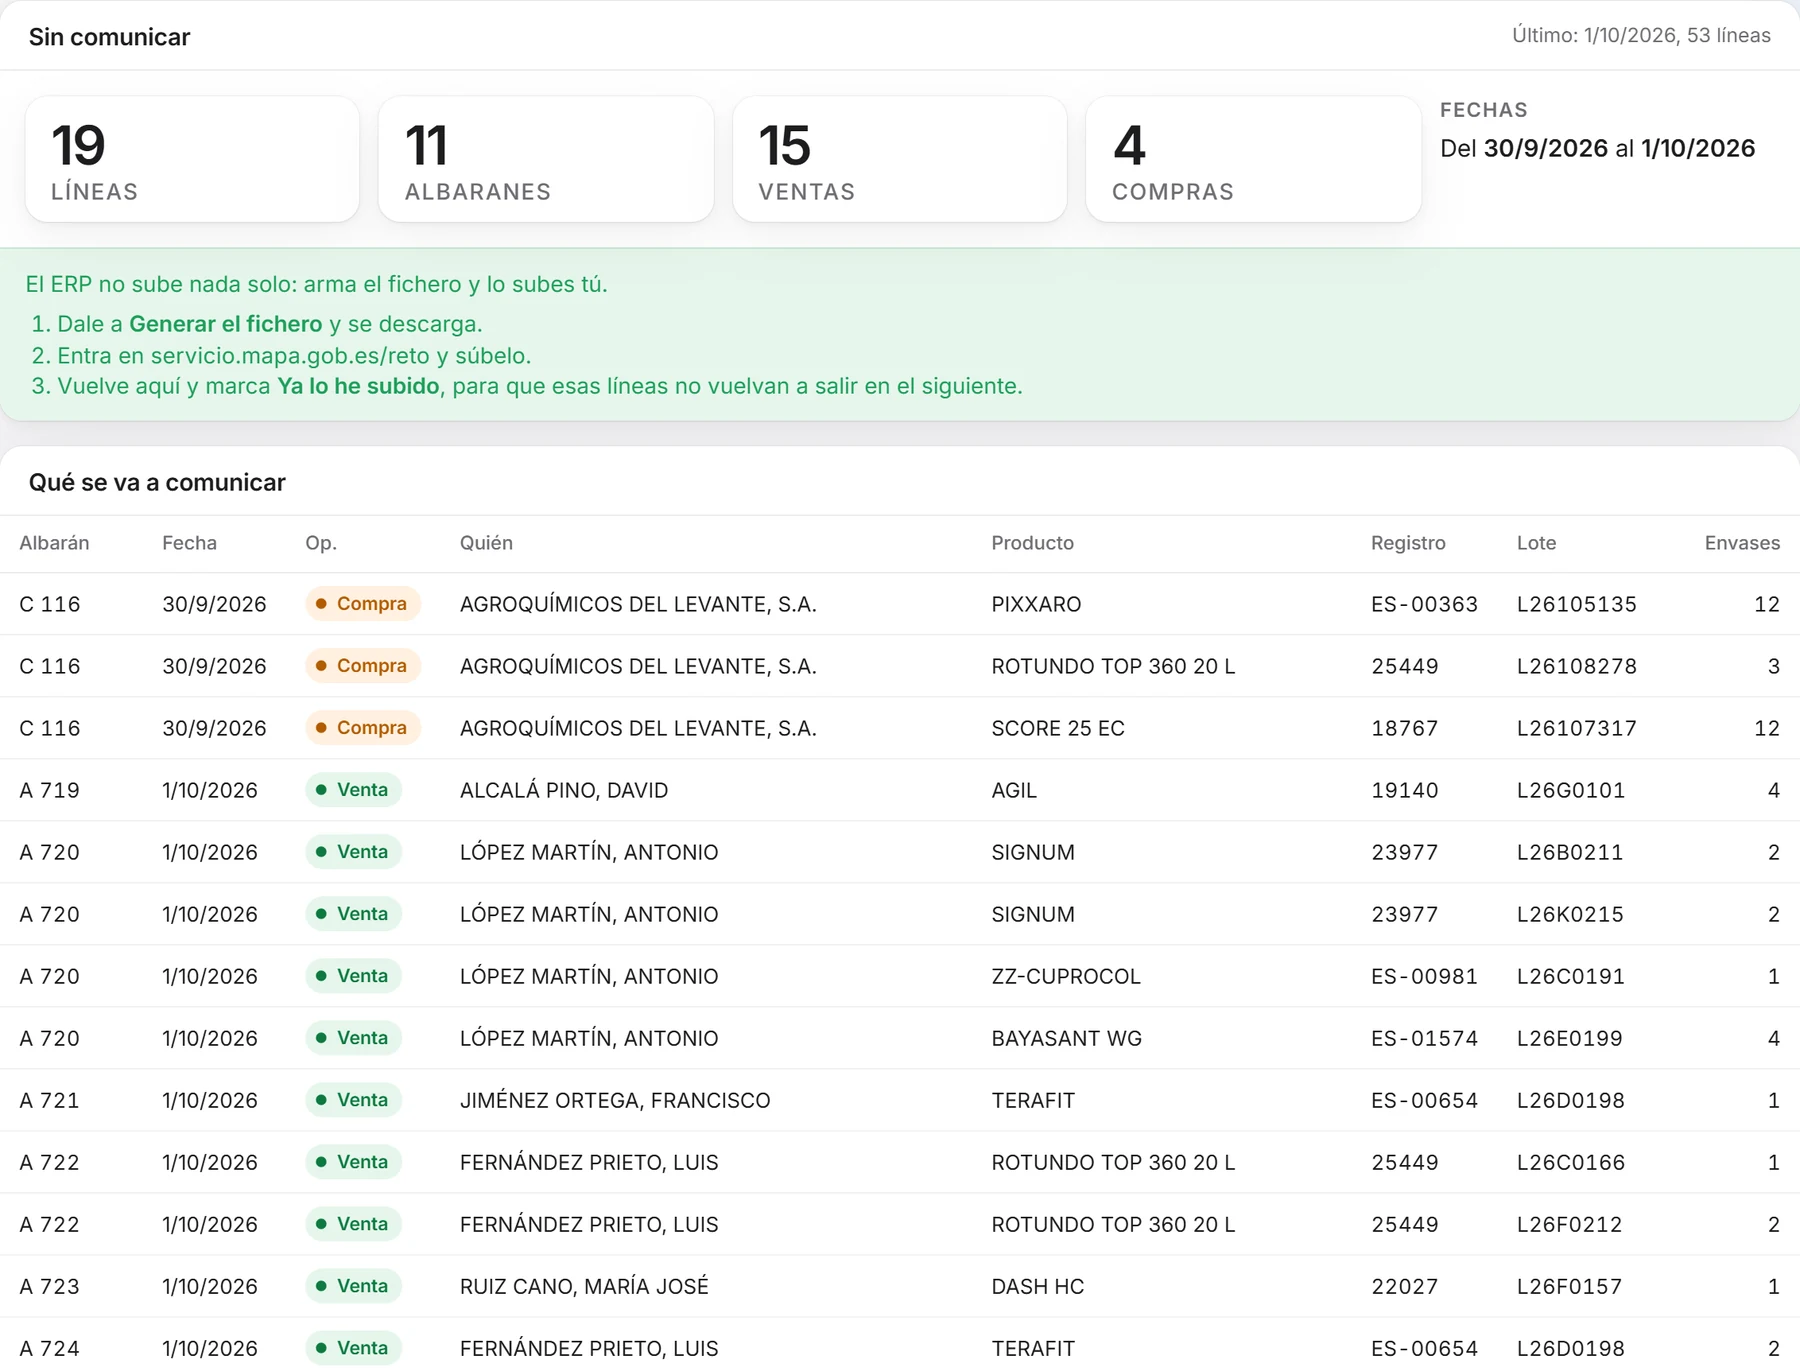Click 'JIMÉNEZ ORTEGA, FRANCISCO' cell
This screenshot has height=1371, width=1800.
click(615, 1100)
